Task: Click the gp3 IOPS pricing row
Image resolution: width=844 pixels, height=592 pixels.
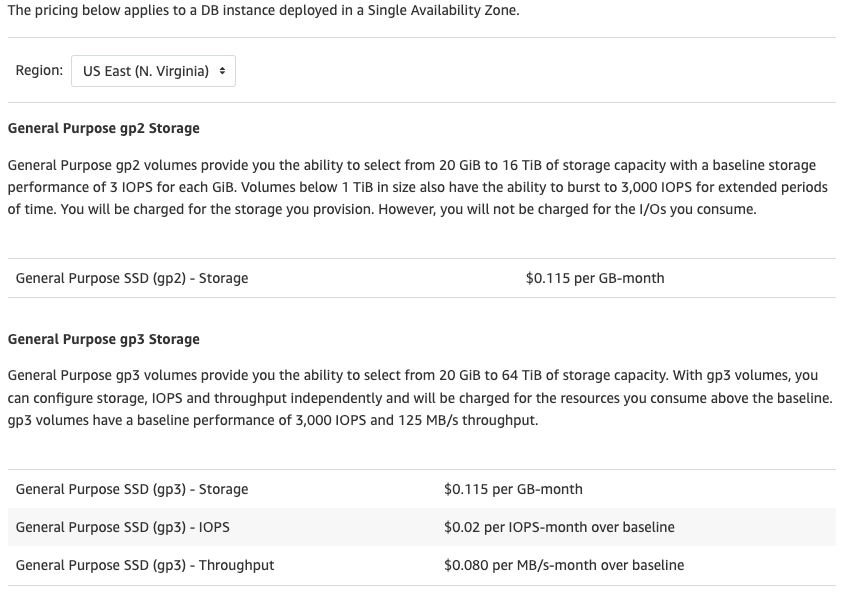Action: (420, 527)
